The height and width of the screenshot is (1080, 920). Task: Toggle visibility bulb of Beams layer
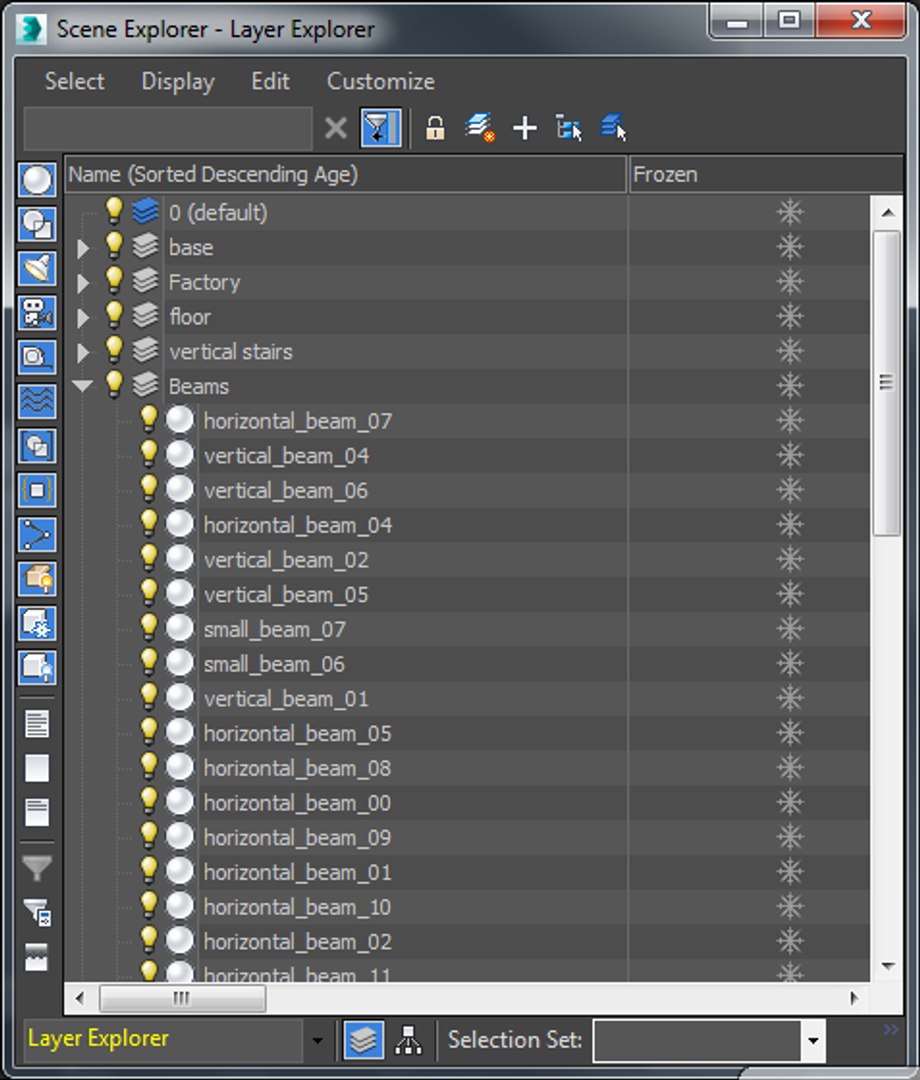point(114,384)
